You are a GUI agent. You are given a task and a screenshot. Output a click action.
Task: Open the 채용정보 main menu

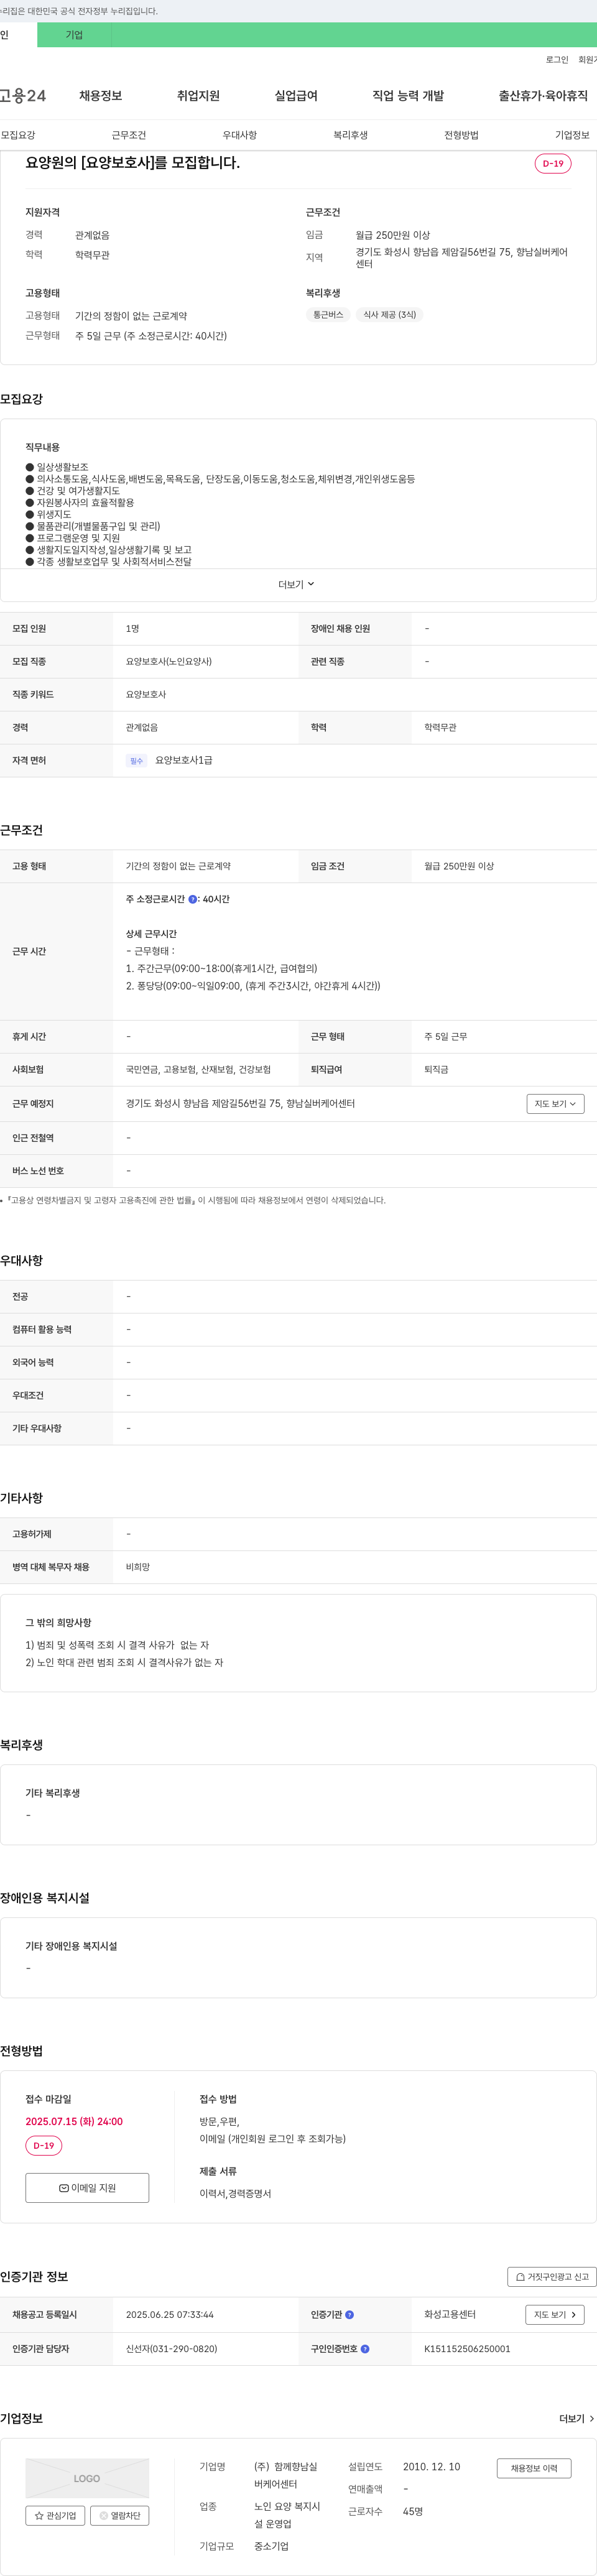click(x=101, y=96)
